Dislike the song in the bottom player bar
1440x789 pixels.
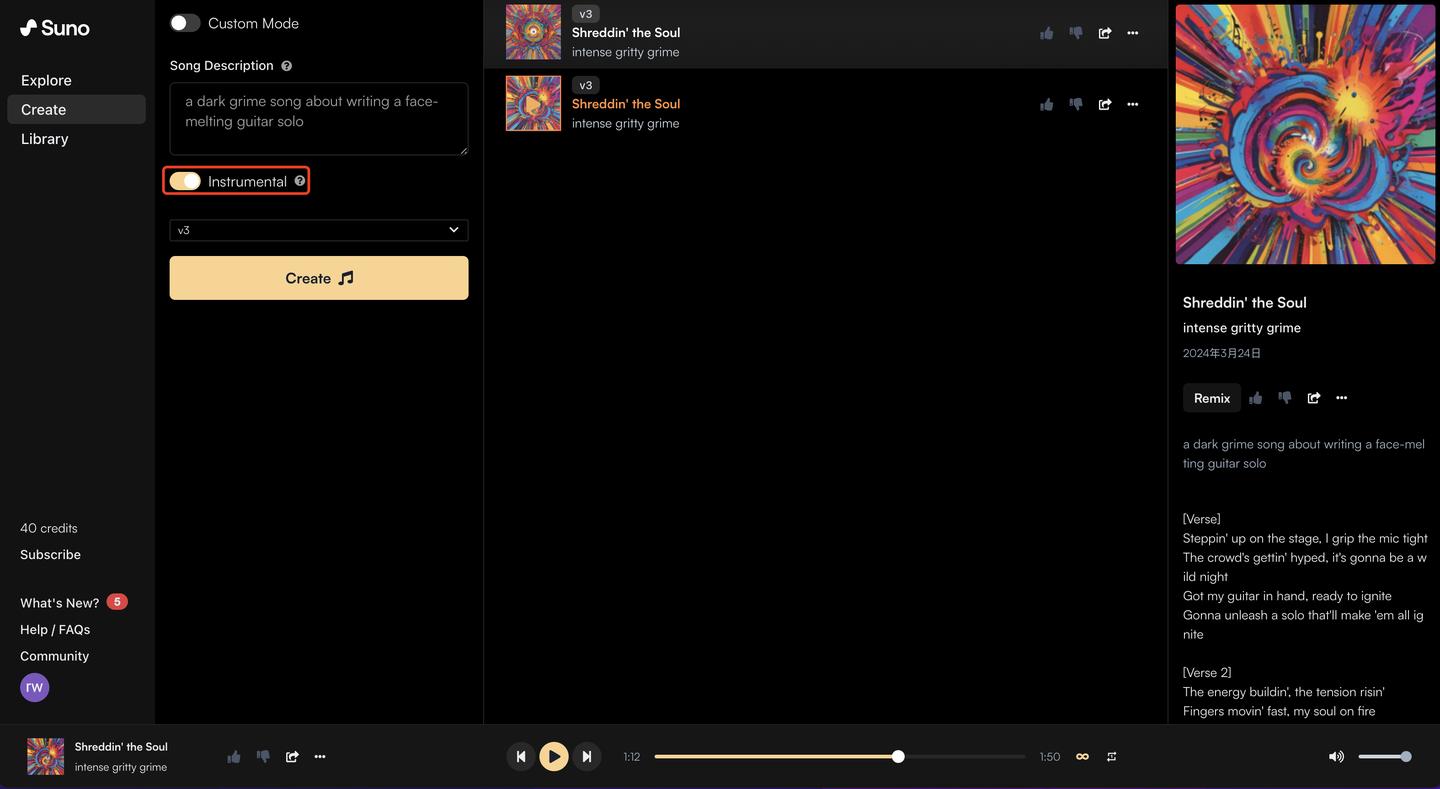[x=263, y=757]
